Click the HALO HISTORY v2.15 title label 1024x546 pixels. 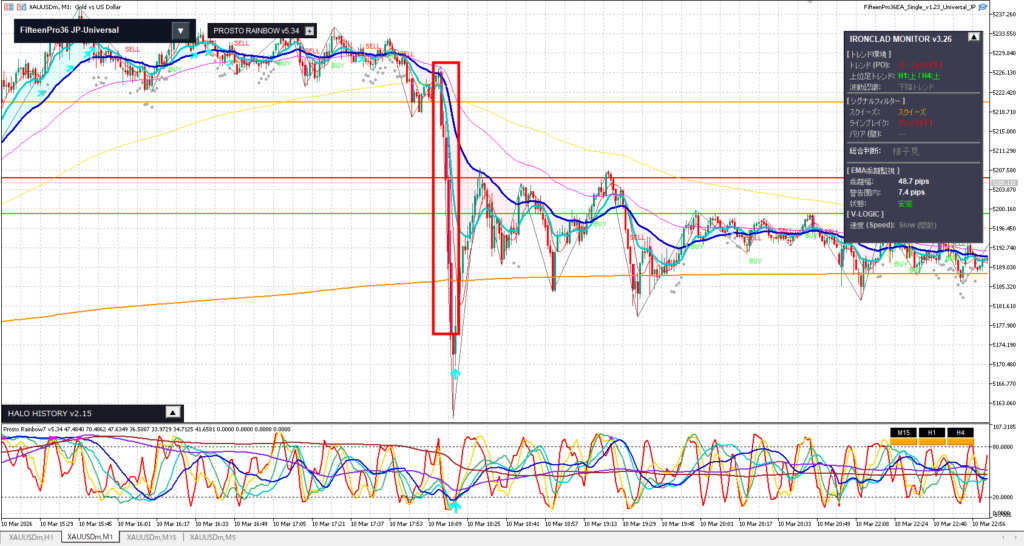pyautogui.click(x=50, y=412)
